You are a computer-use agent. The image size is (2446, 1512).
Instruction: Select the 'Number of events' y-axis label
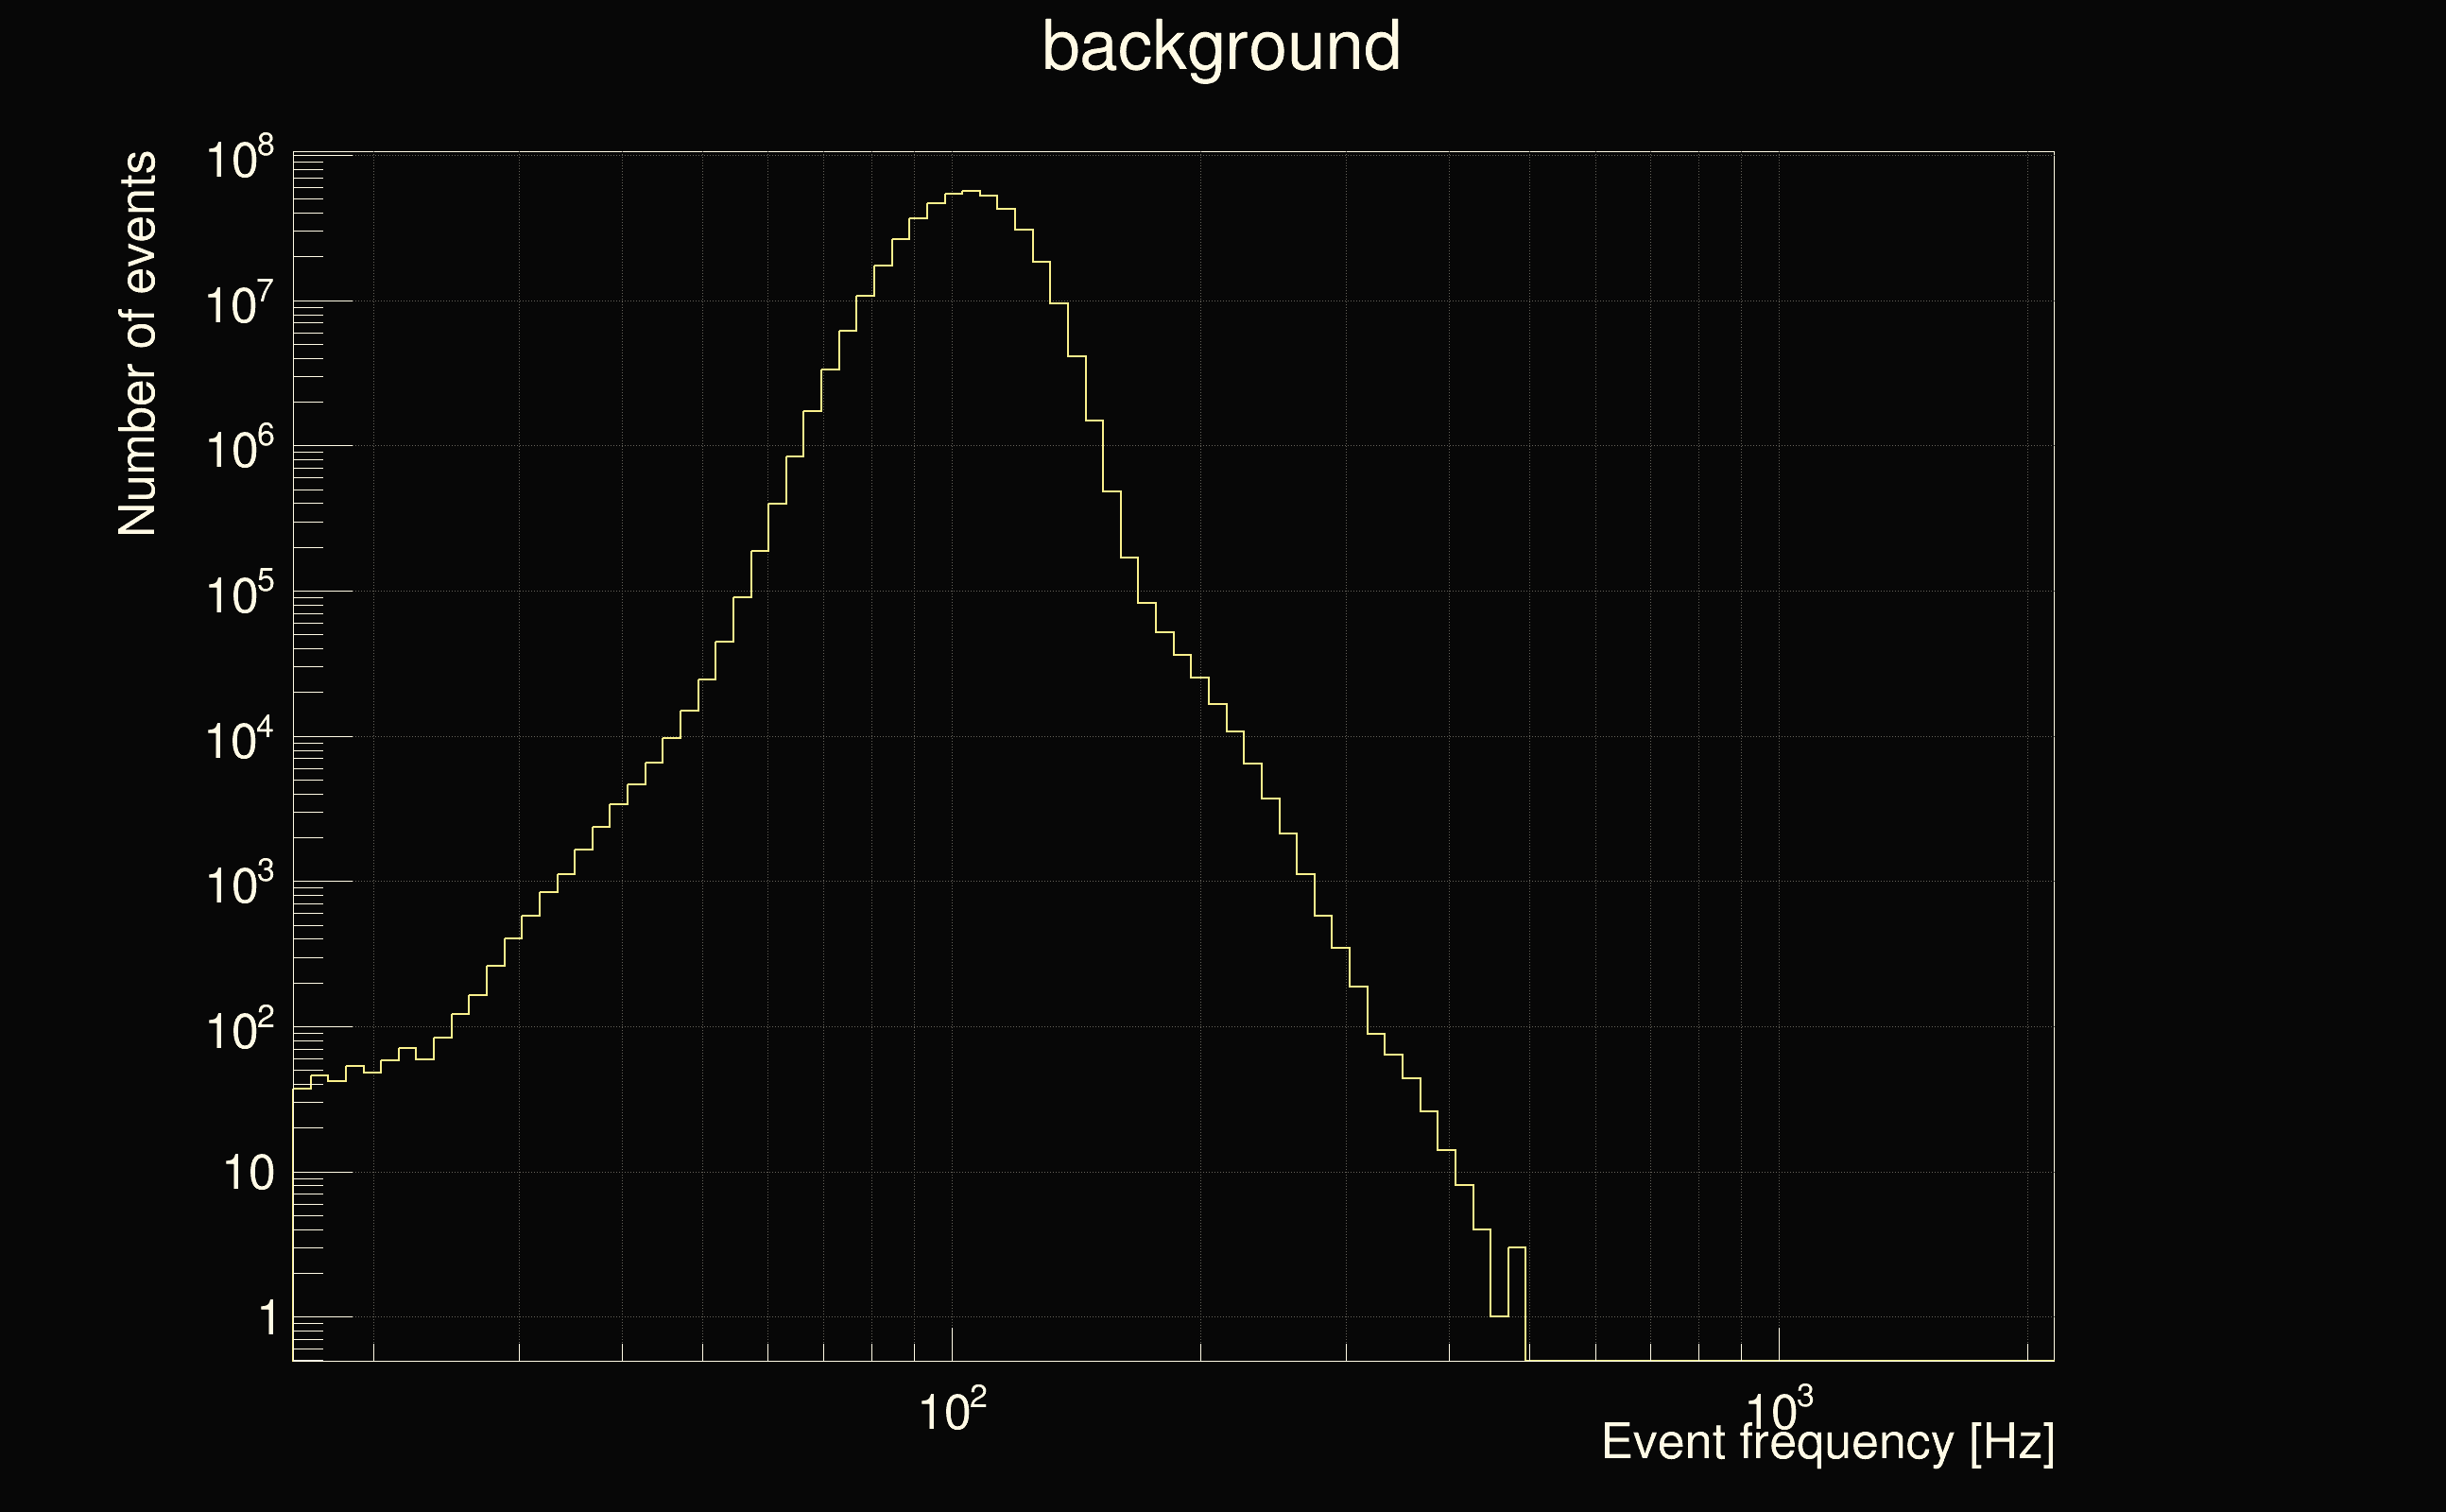click(x=138, y=343)
